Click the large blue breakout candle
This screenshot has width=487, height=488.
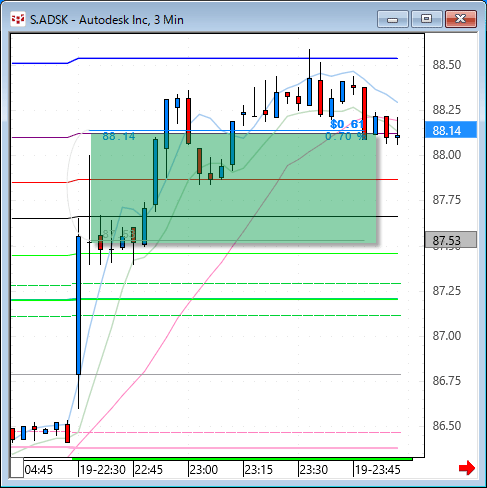coord(79,305)
